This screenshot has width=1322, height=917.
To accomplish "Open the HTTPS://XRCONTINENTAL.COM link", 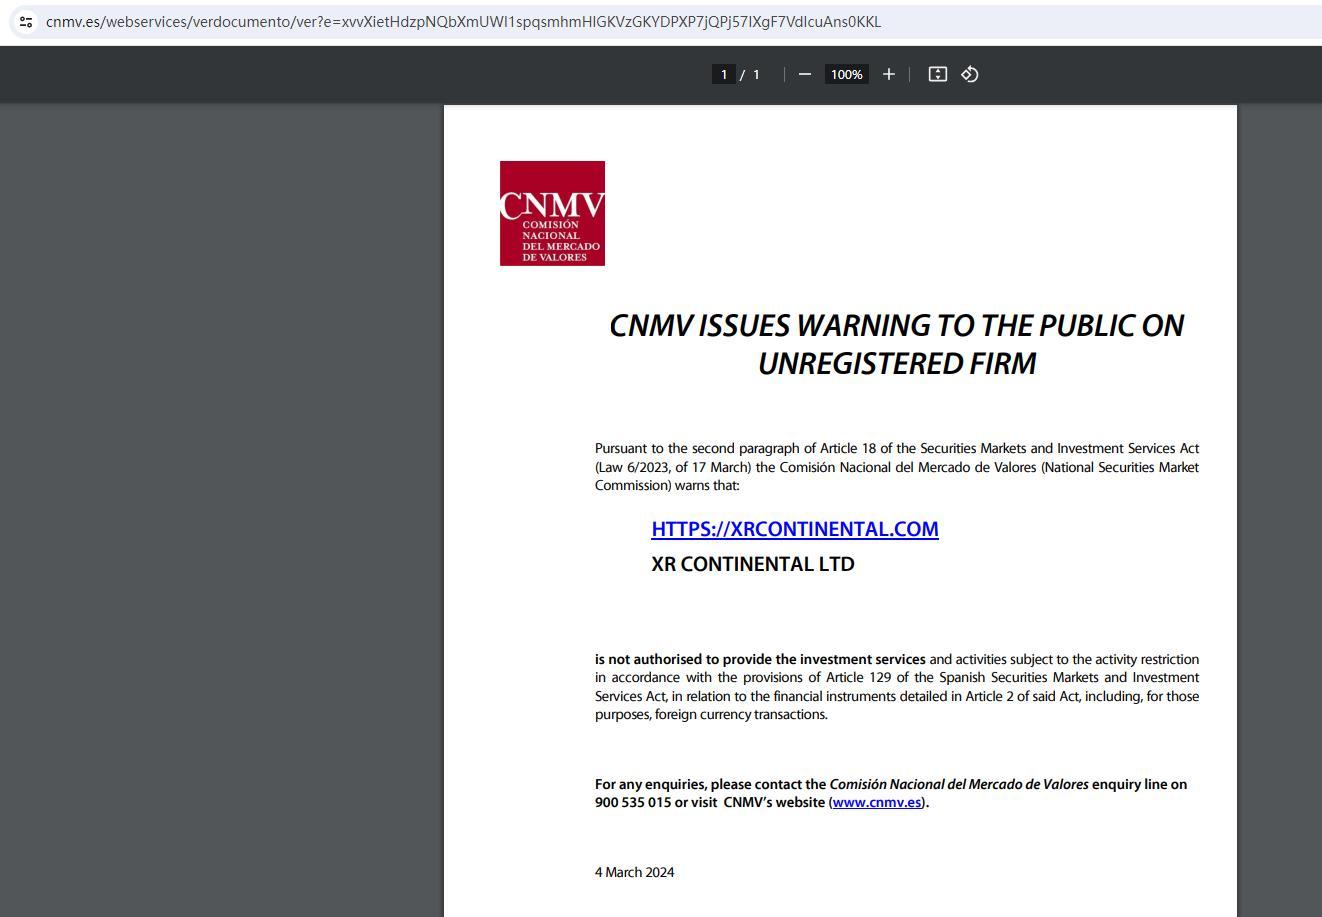I will pos(794,529).
